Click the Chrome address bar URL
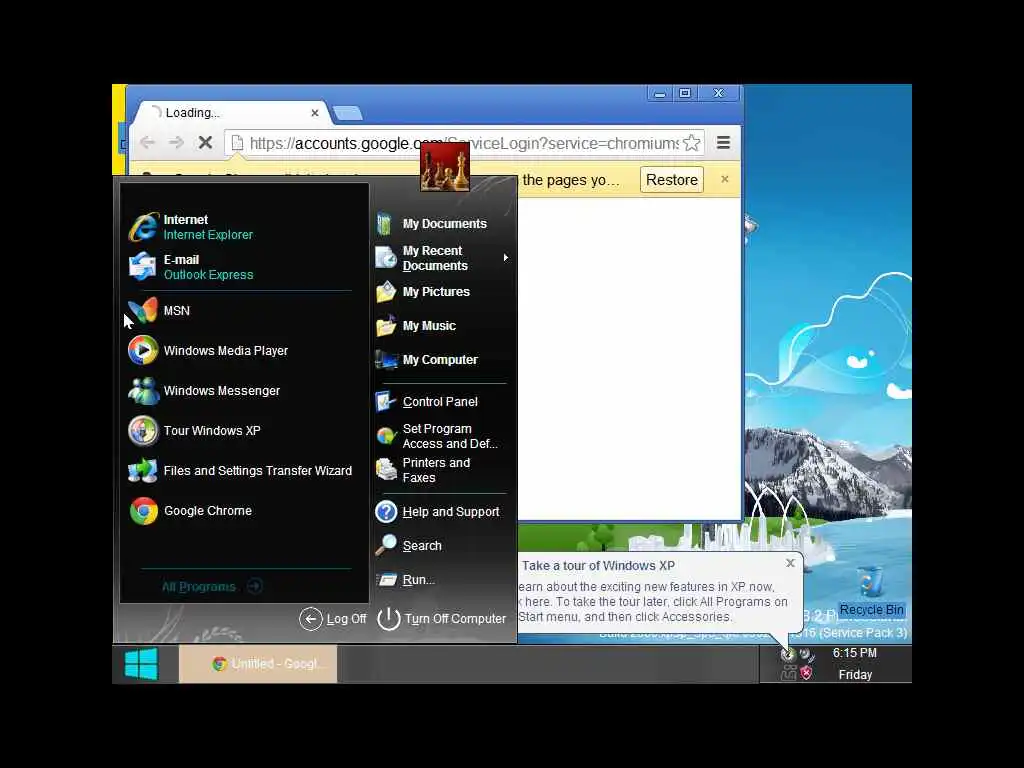 pyautogui.click(x=464, y=143)
